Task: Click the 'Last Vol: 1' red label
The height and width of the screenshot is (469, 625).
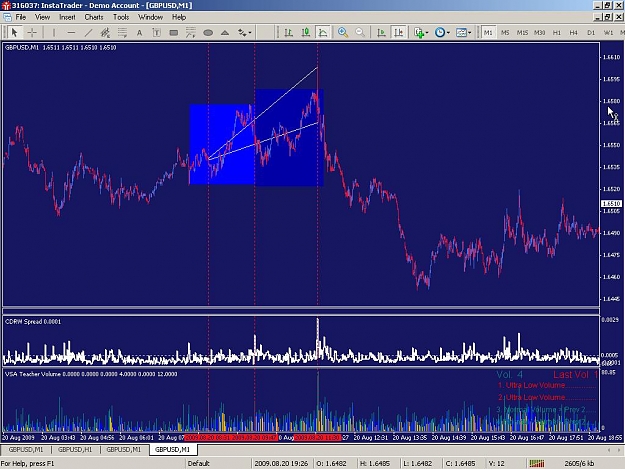Action: 576,375
